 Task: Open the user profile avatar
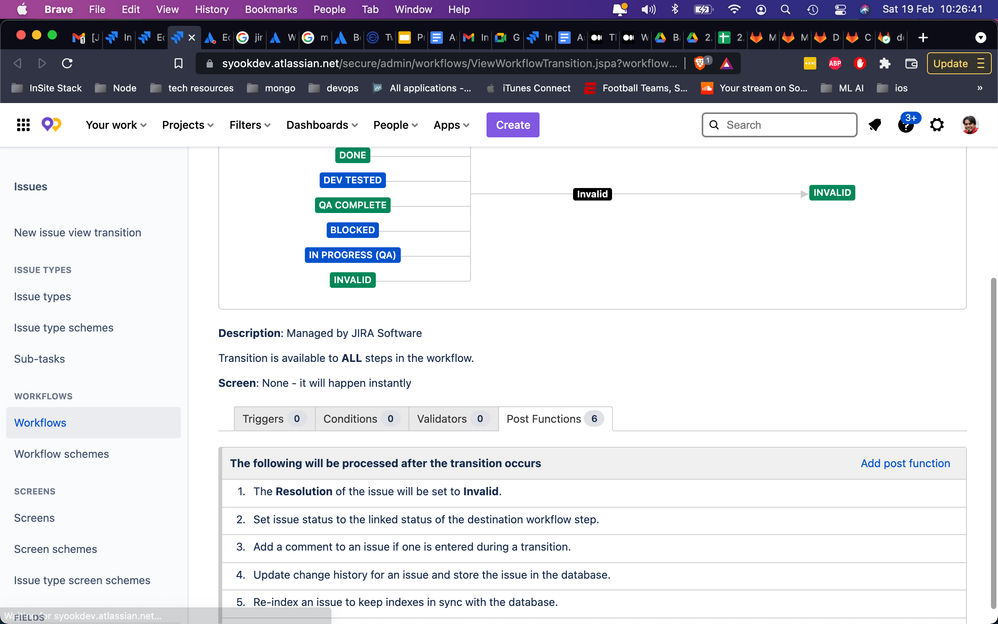(x=969, y=125)
